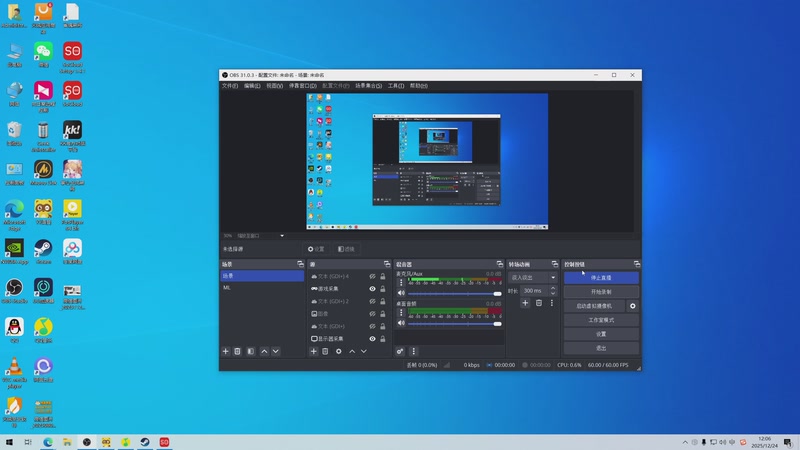Open virtual camera settings gear icon
Screen dimensions: 800x450
click(x=633, y=306)
